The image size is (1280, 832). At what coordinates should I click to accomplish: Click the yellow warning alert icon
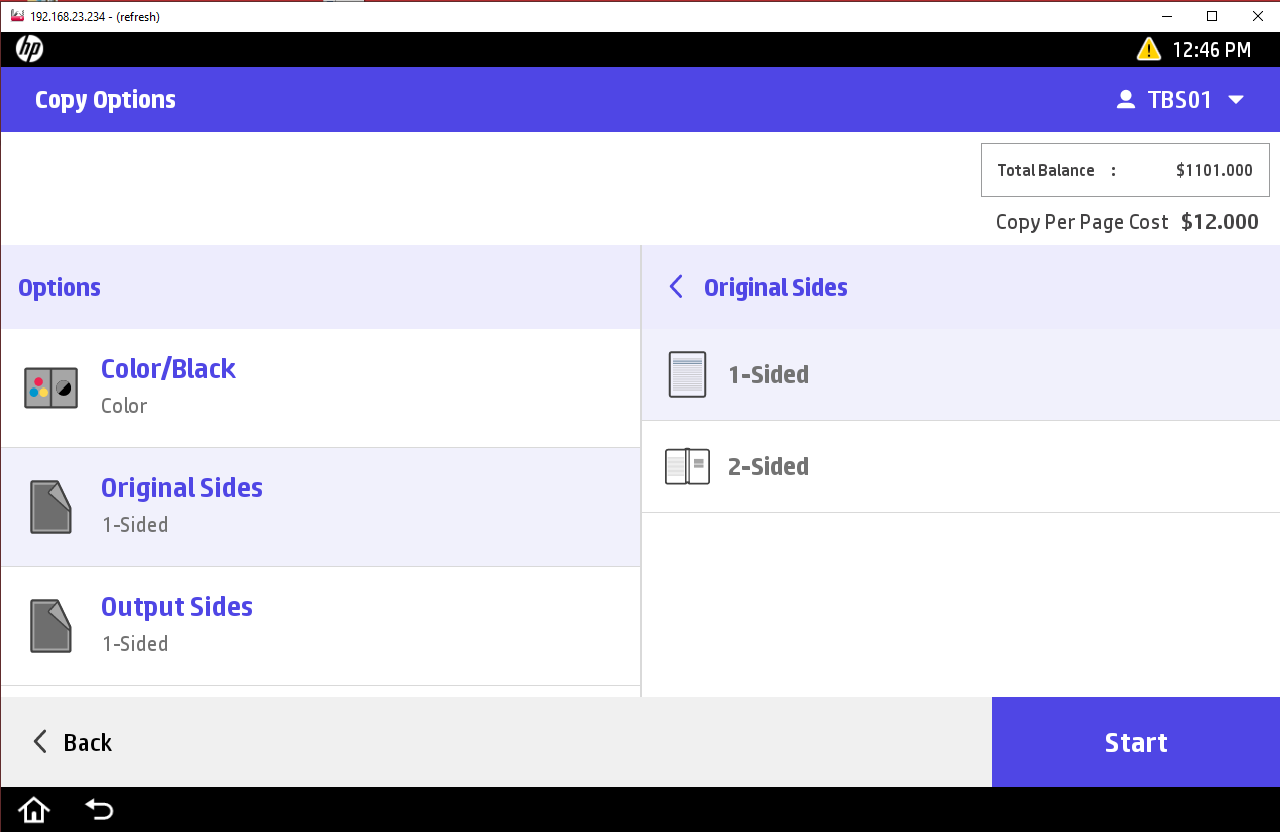coord(1148,49)
